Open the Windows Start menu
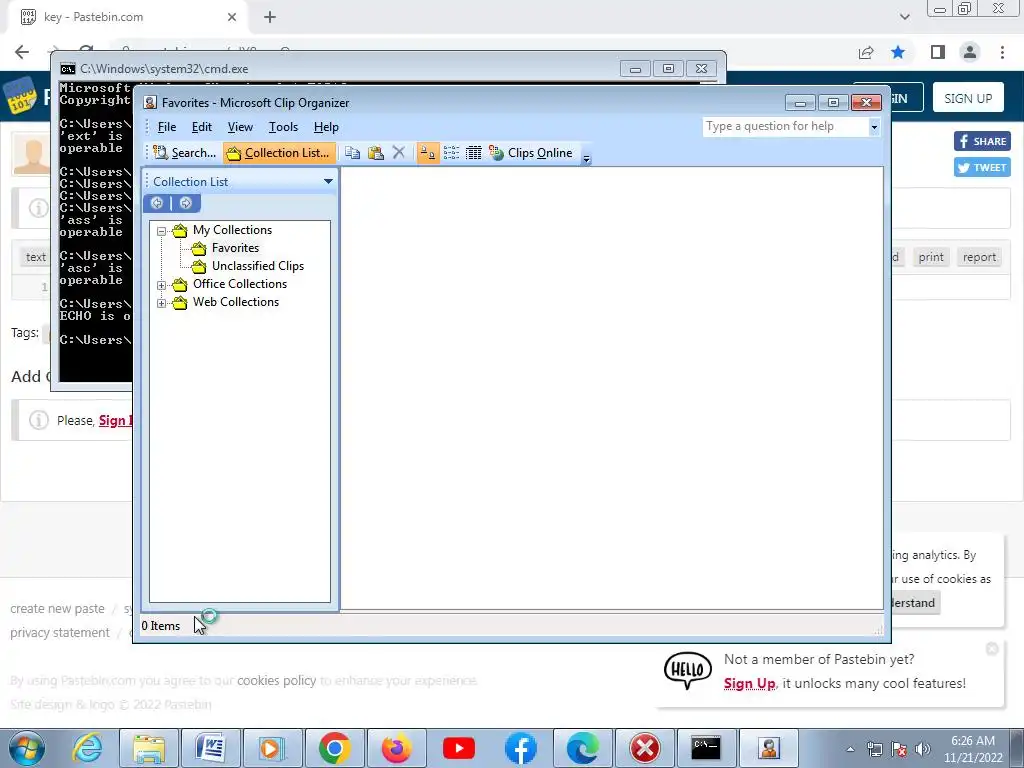Image resolution: width=1024 pixels, height=768 pixels. [x=26, y=748]
